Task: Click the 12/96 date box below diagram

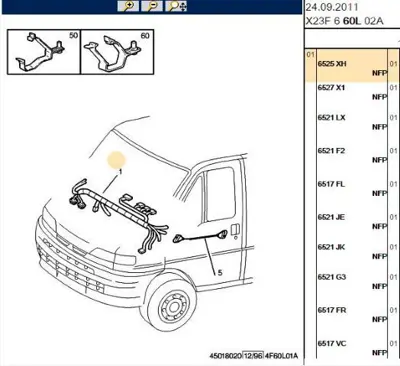Action: click(x=253, y=356)
